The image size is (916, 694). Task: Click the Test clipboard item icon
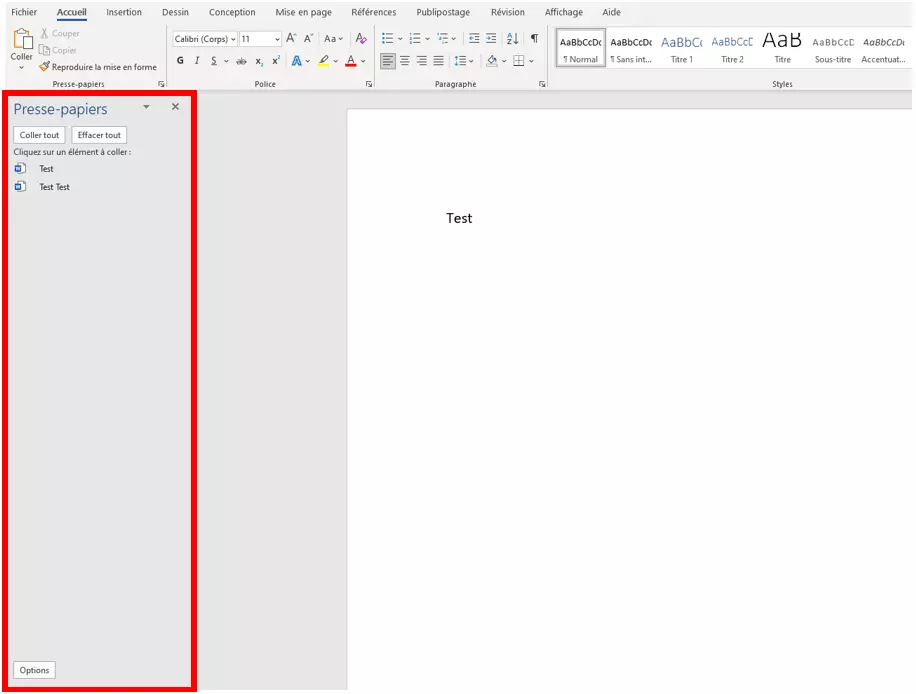(20, 169)
